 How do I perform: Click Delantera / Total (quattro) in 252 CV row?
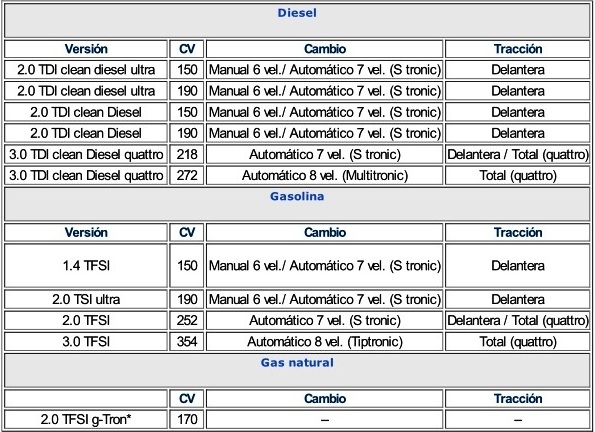518,320
